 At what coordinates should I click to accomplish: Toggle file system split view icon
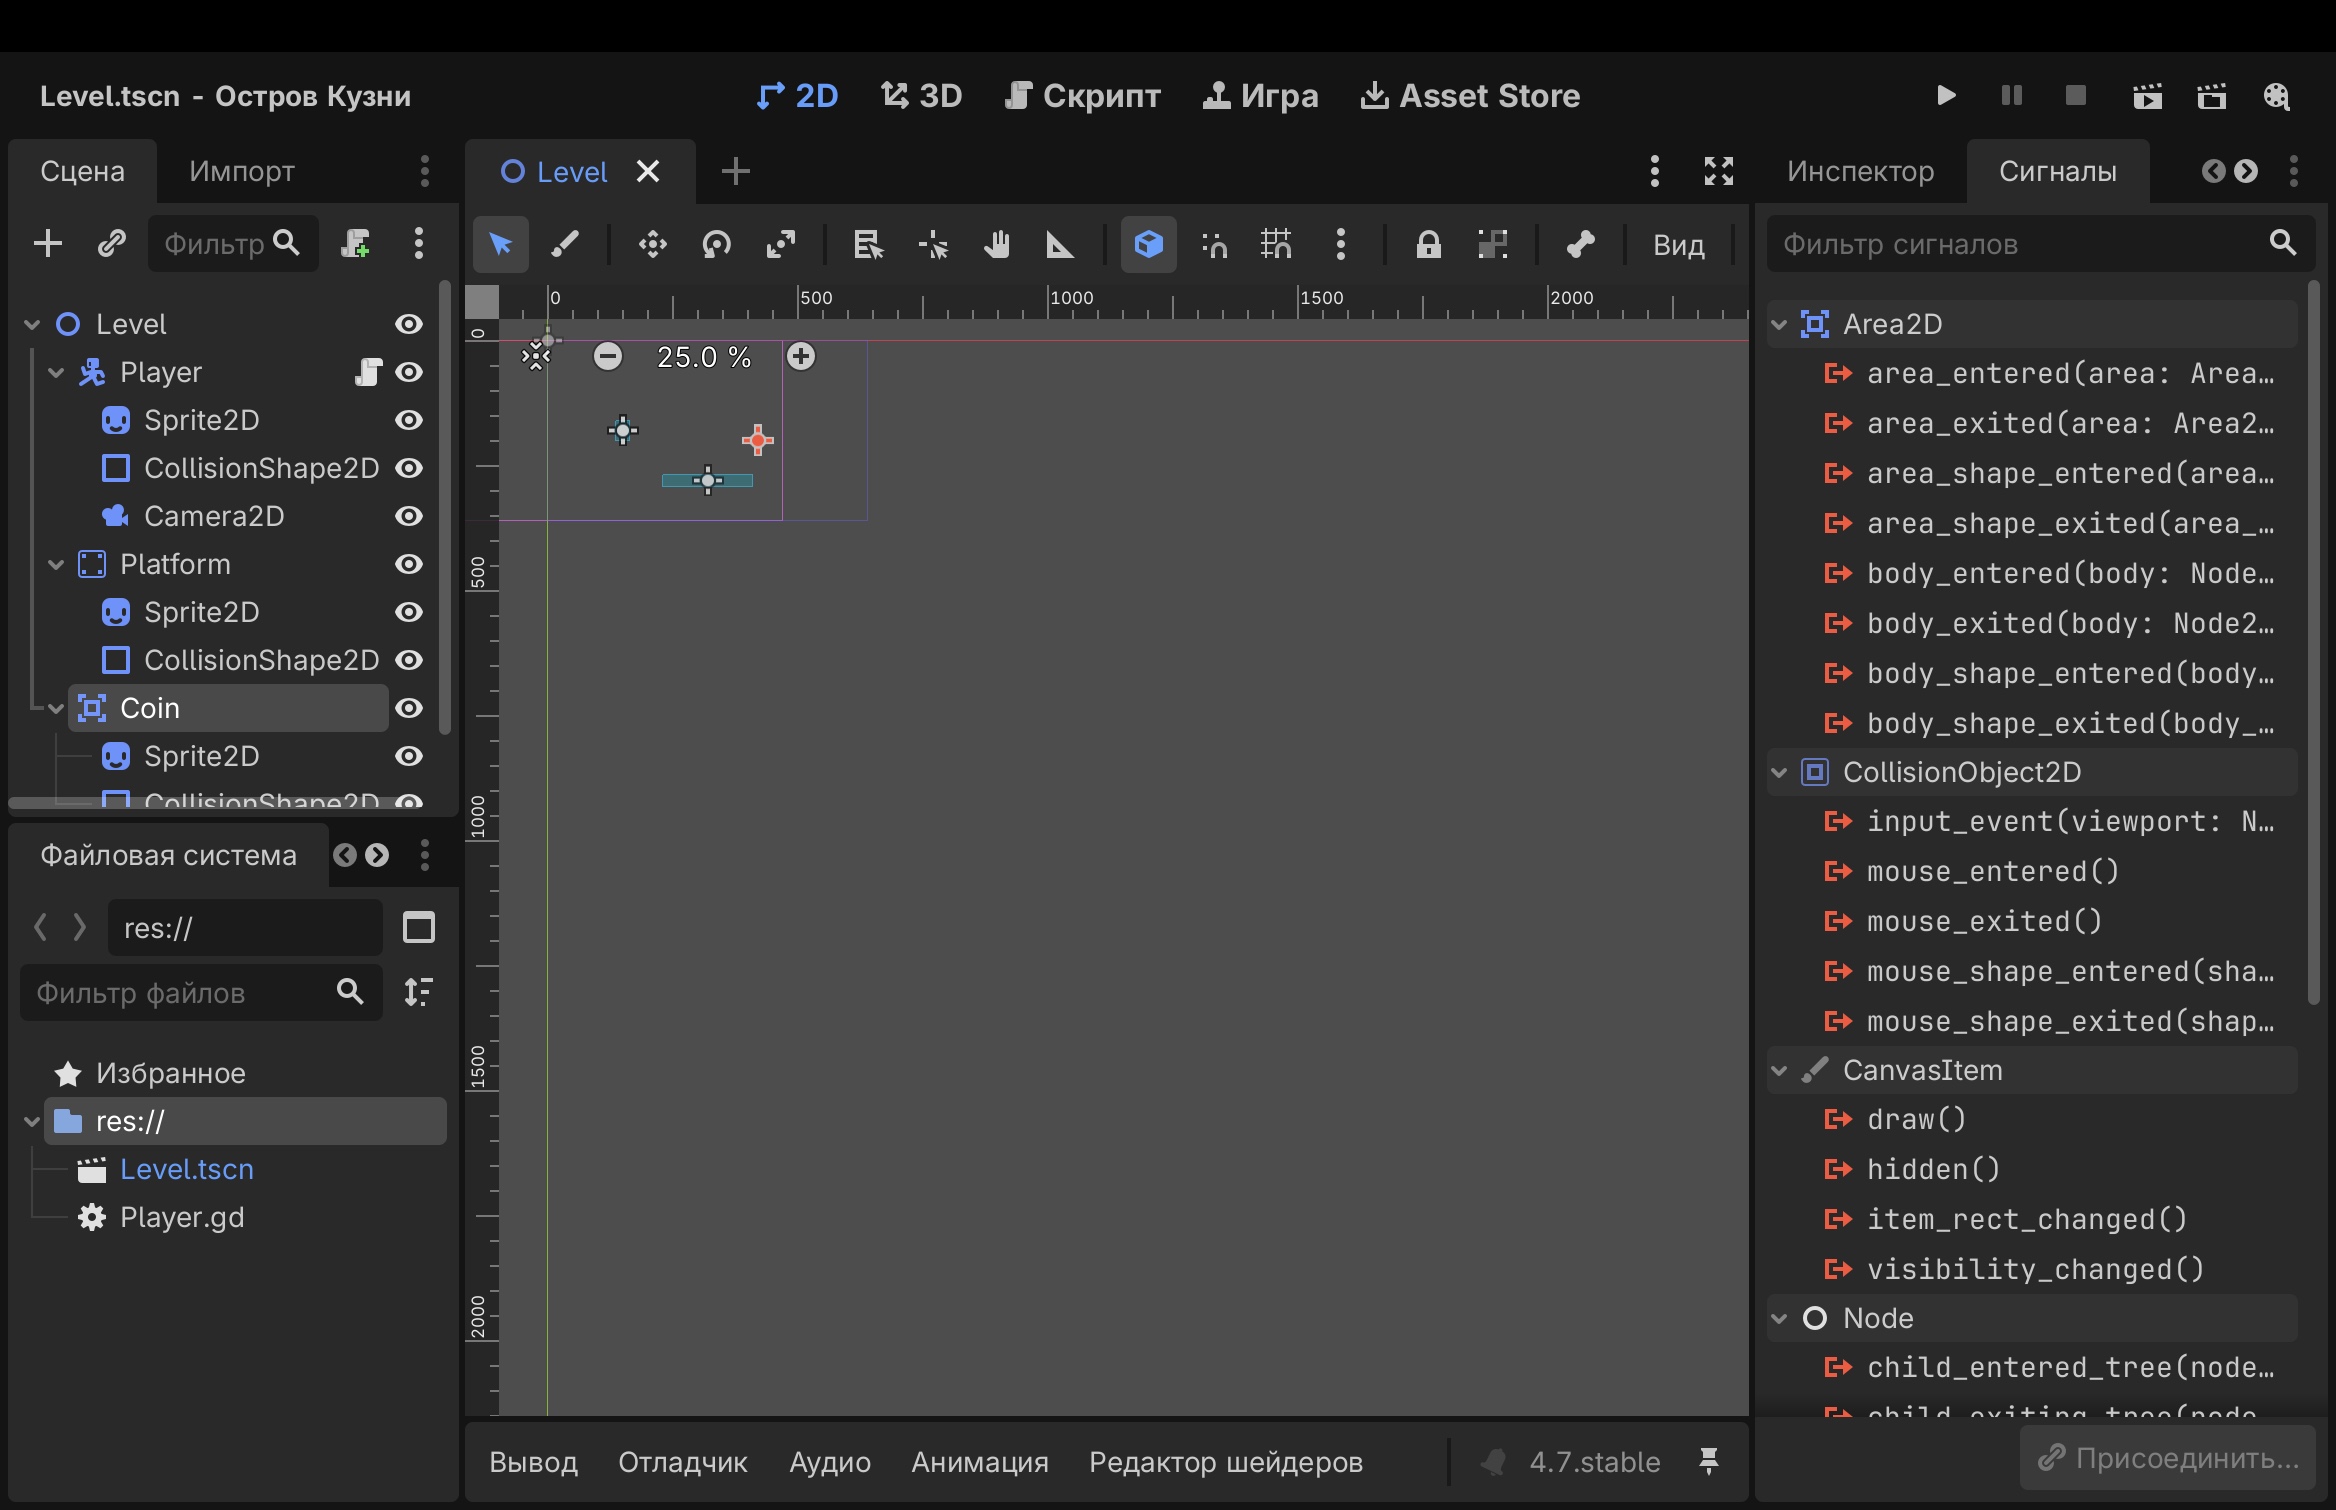(419, 928)
